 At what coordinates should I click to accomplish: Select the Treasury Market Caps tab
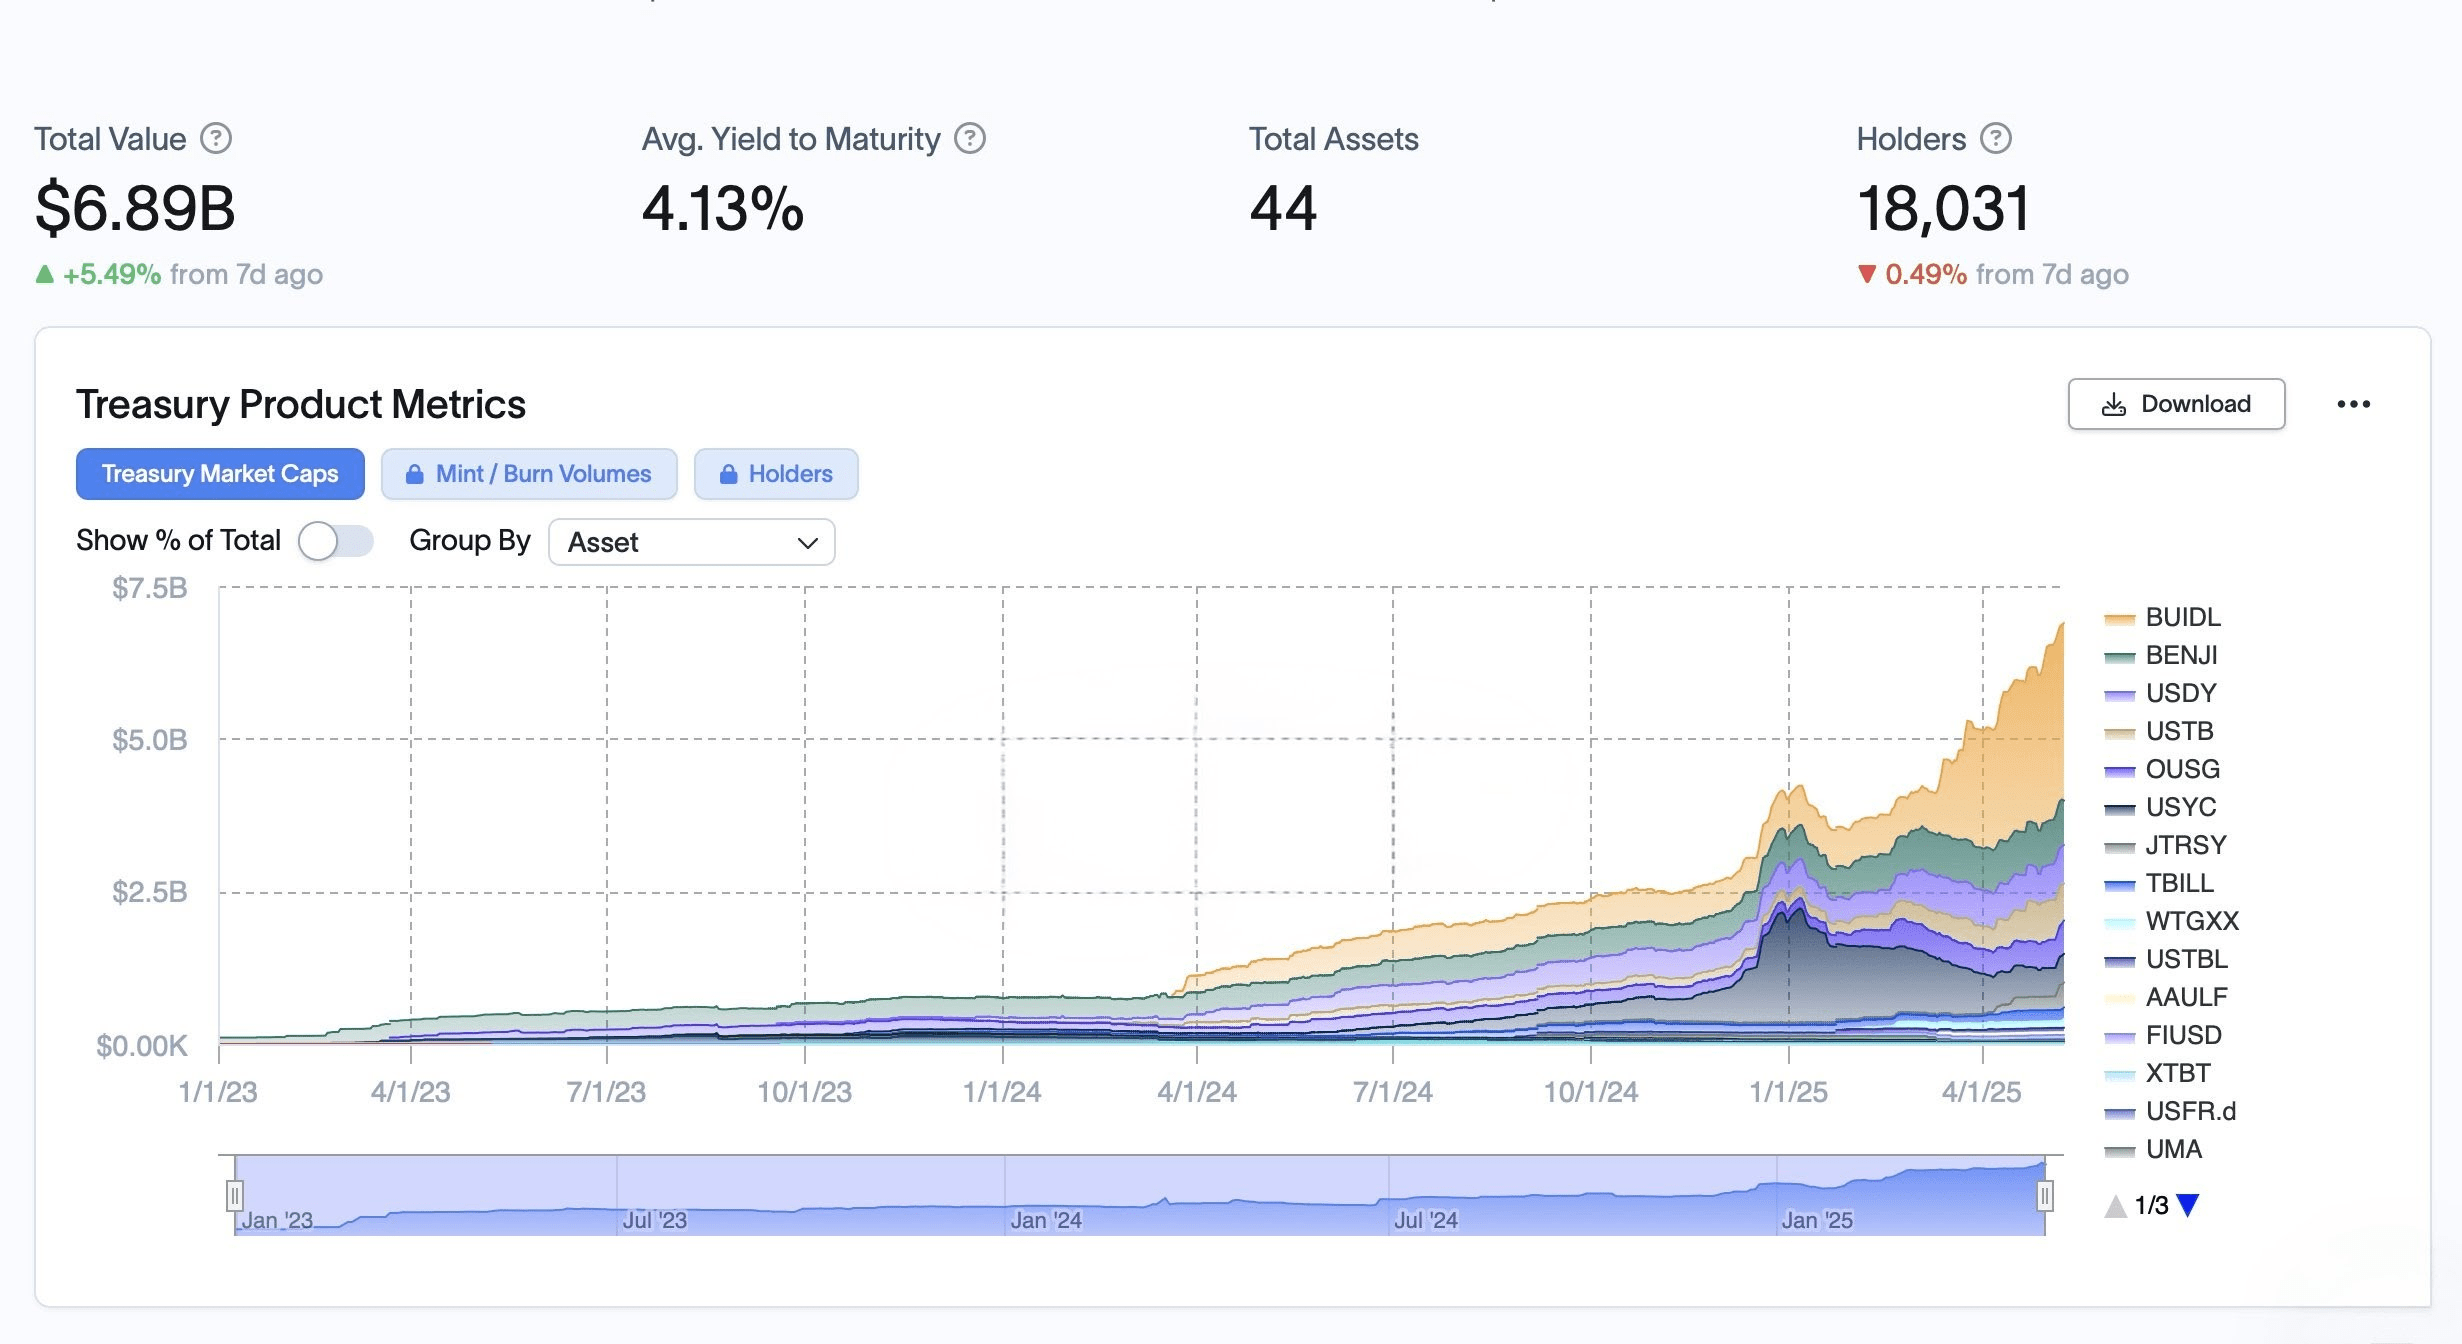click(220, 474)
